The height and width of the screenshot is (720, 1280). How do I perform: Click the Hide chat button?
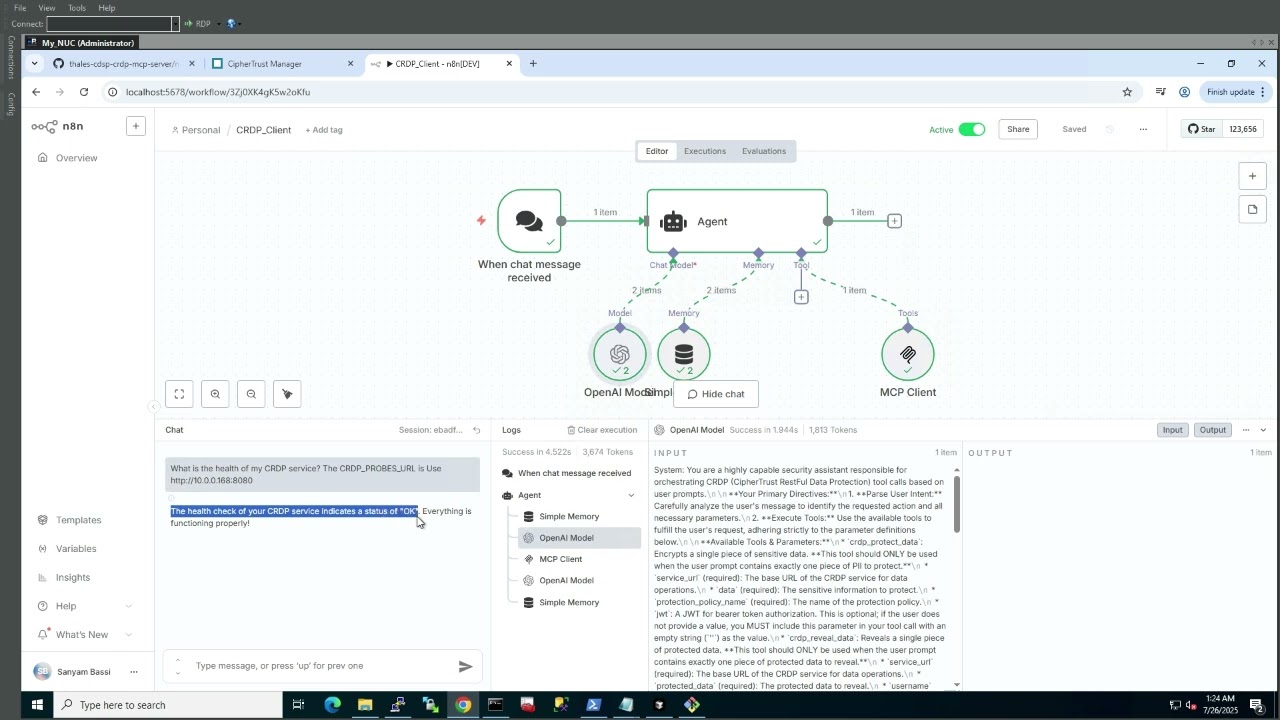pyautogui.click(x=716, y=394)
